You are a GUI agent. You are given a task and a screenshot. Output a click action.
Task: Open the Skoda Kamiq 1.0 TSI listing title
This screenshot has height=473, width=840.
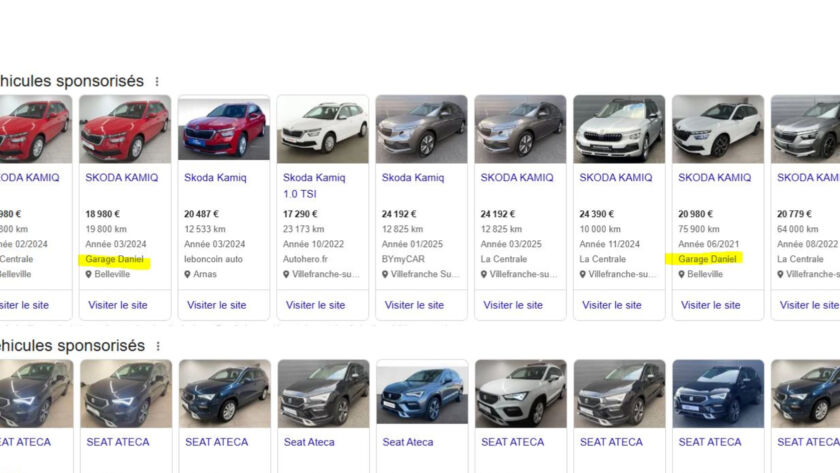(x=314, y=185)
